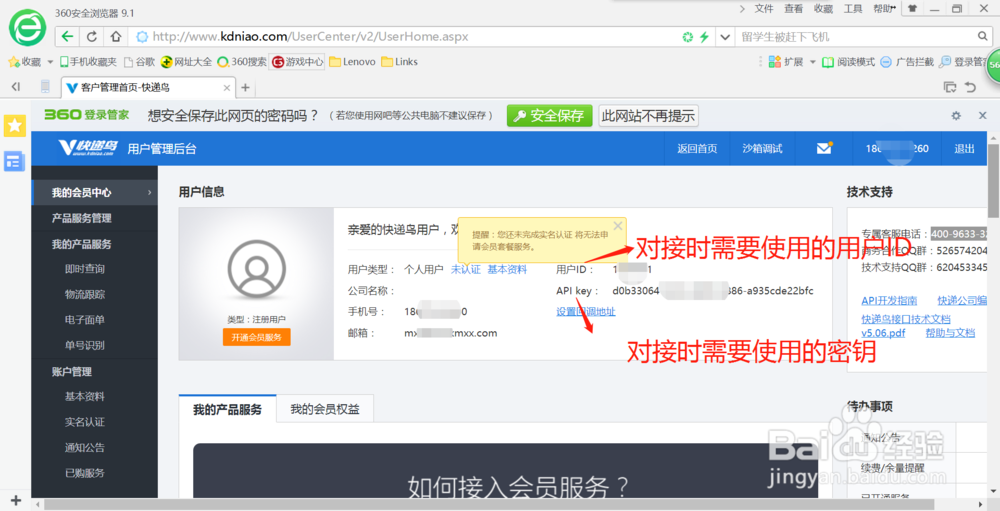Open the skin (shirt) icon in title bar
This screenshot has height=511, width=1000.
tap(913, 9)
